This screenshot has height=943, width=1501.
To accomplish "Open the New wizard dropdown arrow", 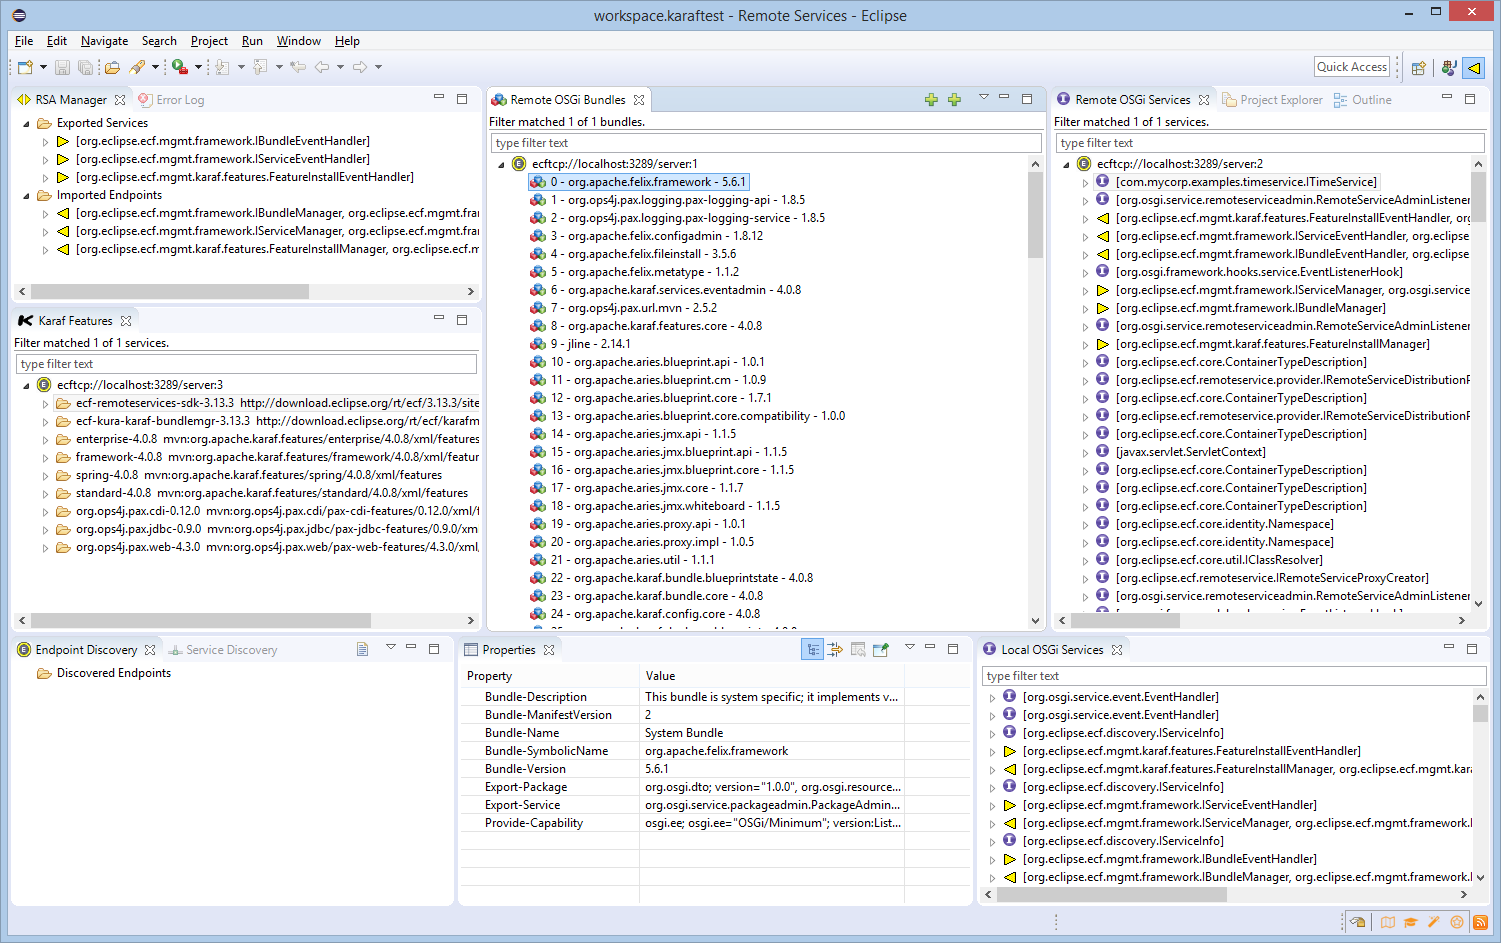I will 43,67.
